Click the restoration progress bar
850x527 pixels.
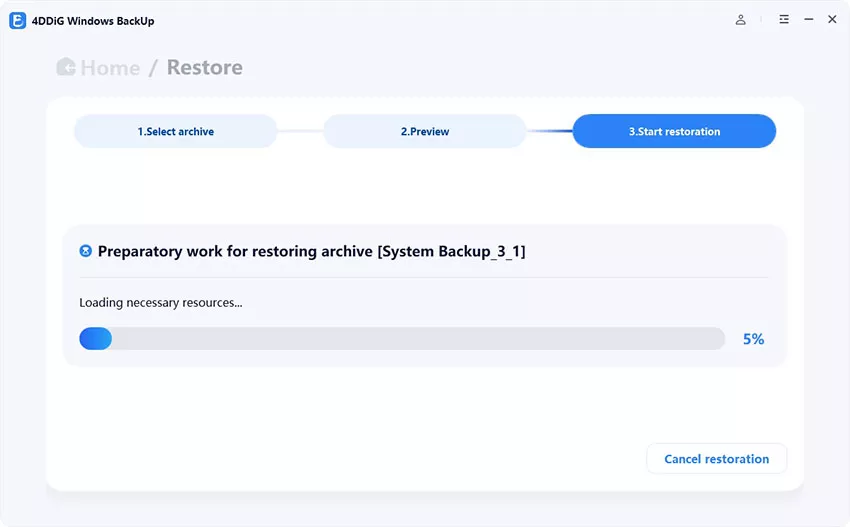(x=402, y=338)
